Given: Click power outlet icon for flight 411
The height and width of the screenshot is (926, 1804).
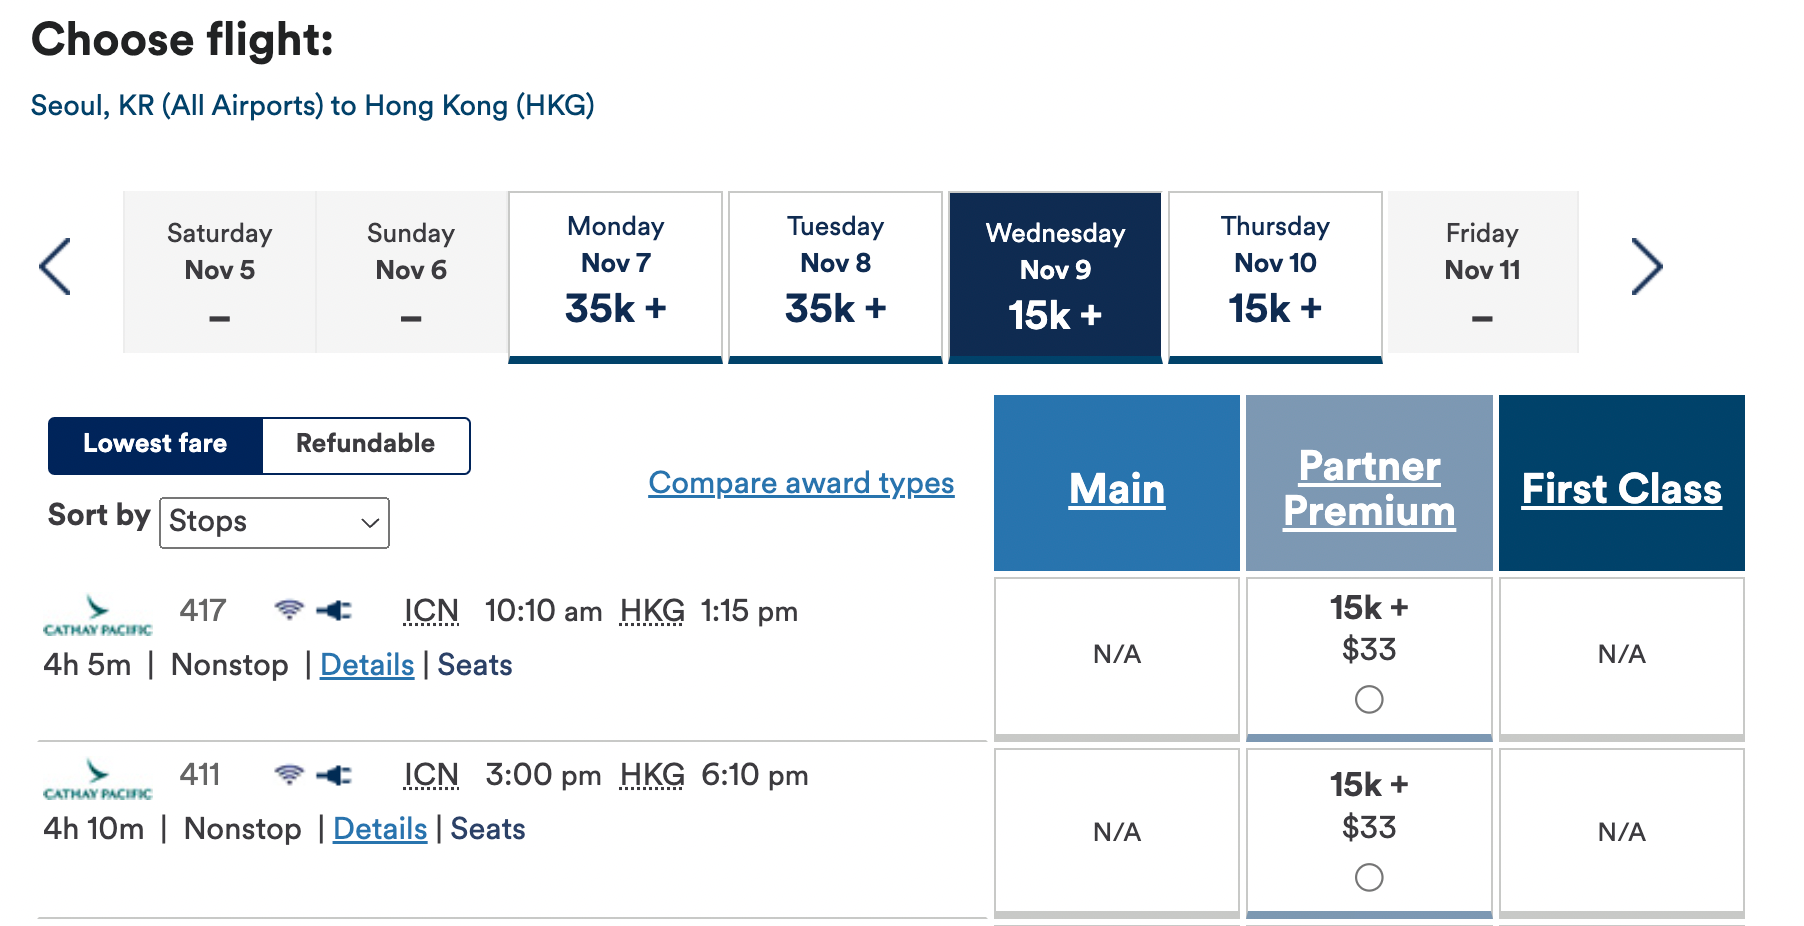Looking at the screenshot, I should click(334, 775).
